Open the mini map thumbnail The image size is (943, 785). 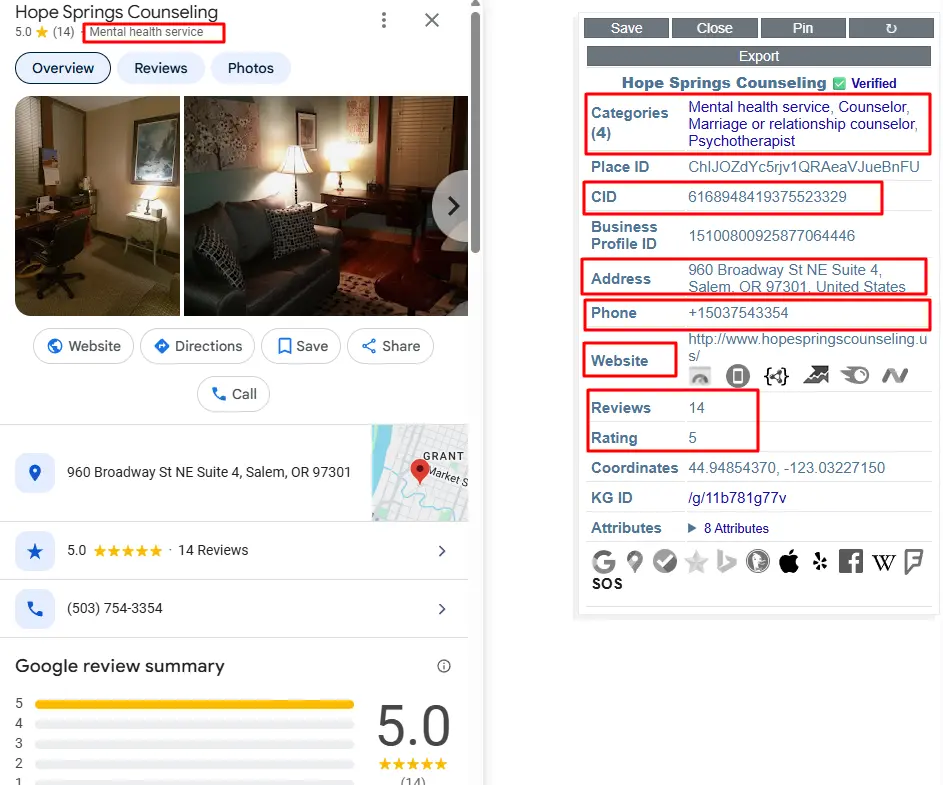click(x=420, y=473)
